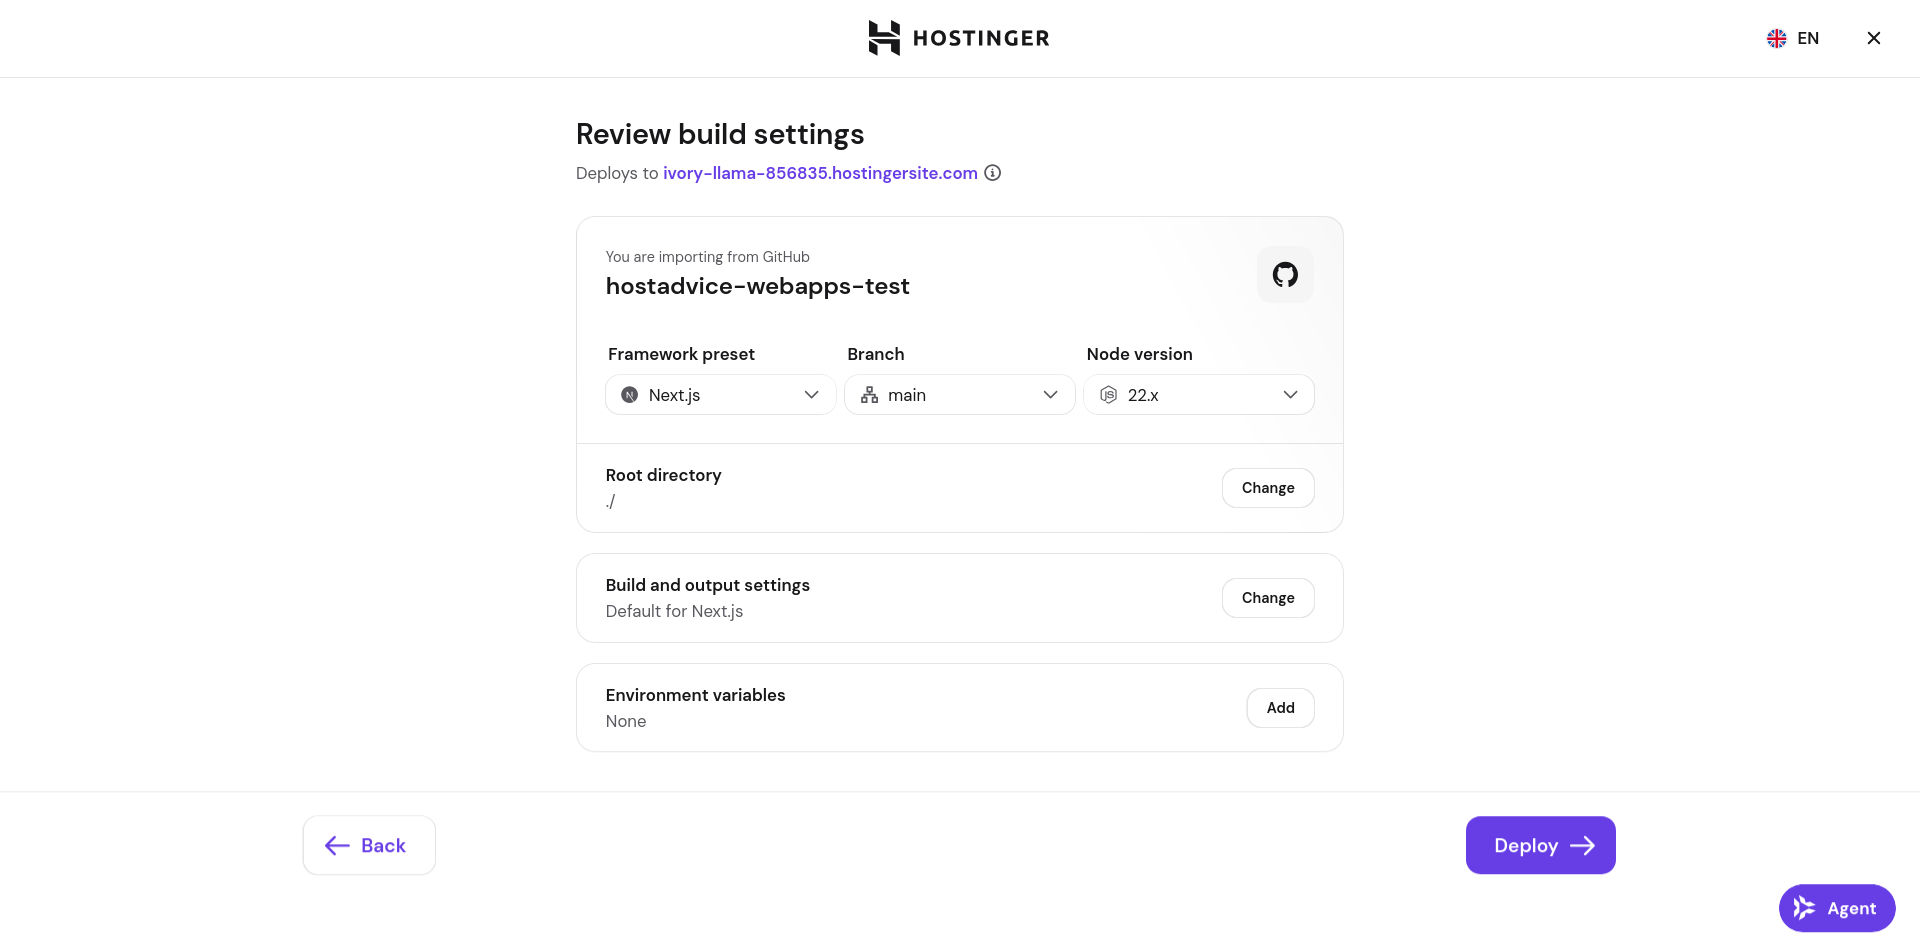Click the Hostinger logo

pyautogui.click(x=959, y=38)
